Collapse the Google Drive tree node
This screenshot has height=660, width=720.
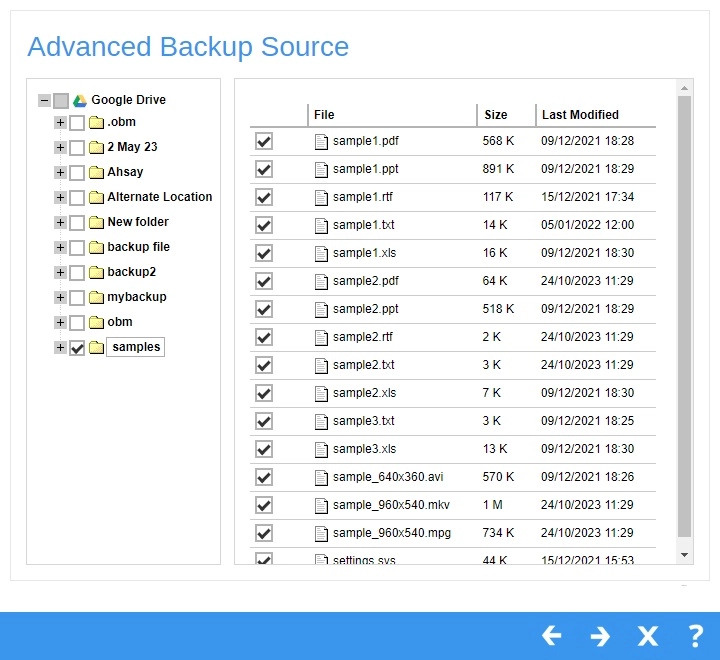point(44,100)
